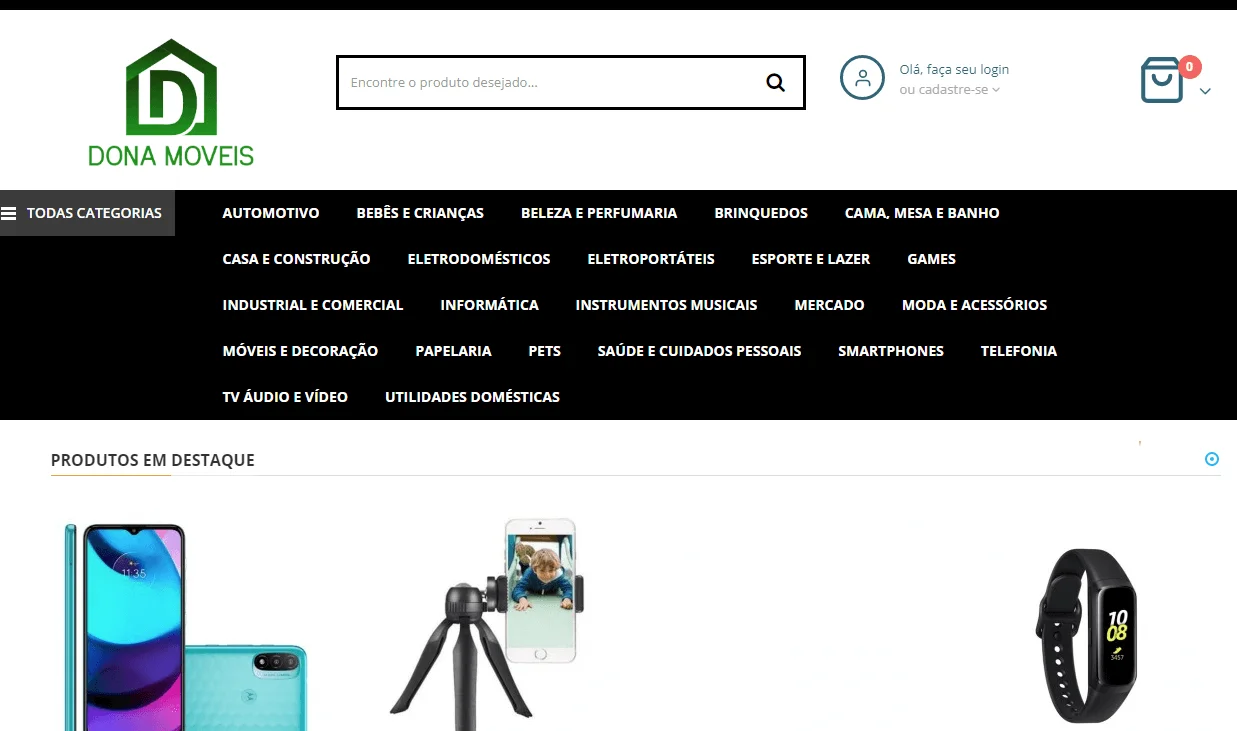Expand the 'ou cadastre-se' dropdown
1237x731 pixels.
point(949,90)
